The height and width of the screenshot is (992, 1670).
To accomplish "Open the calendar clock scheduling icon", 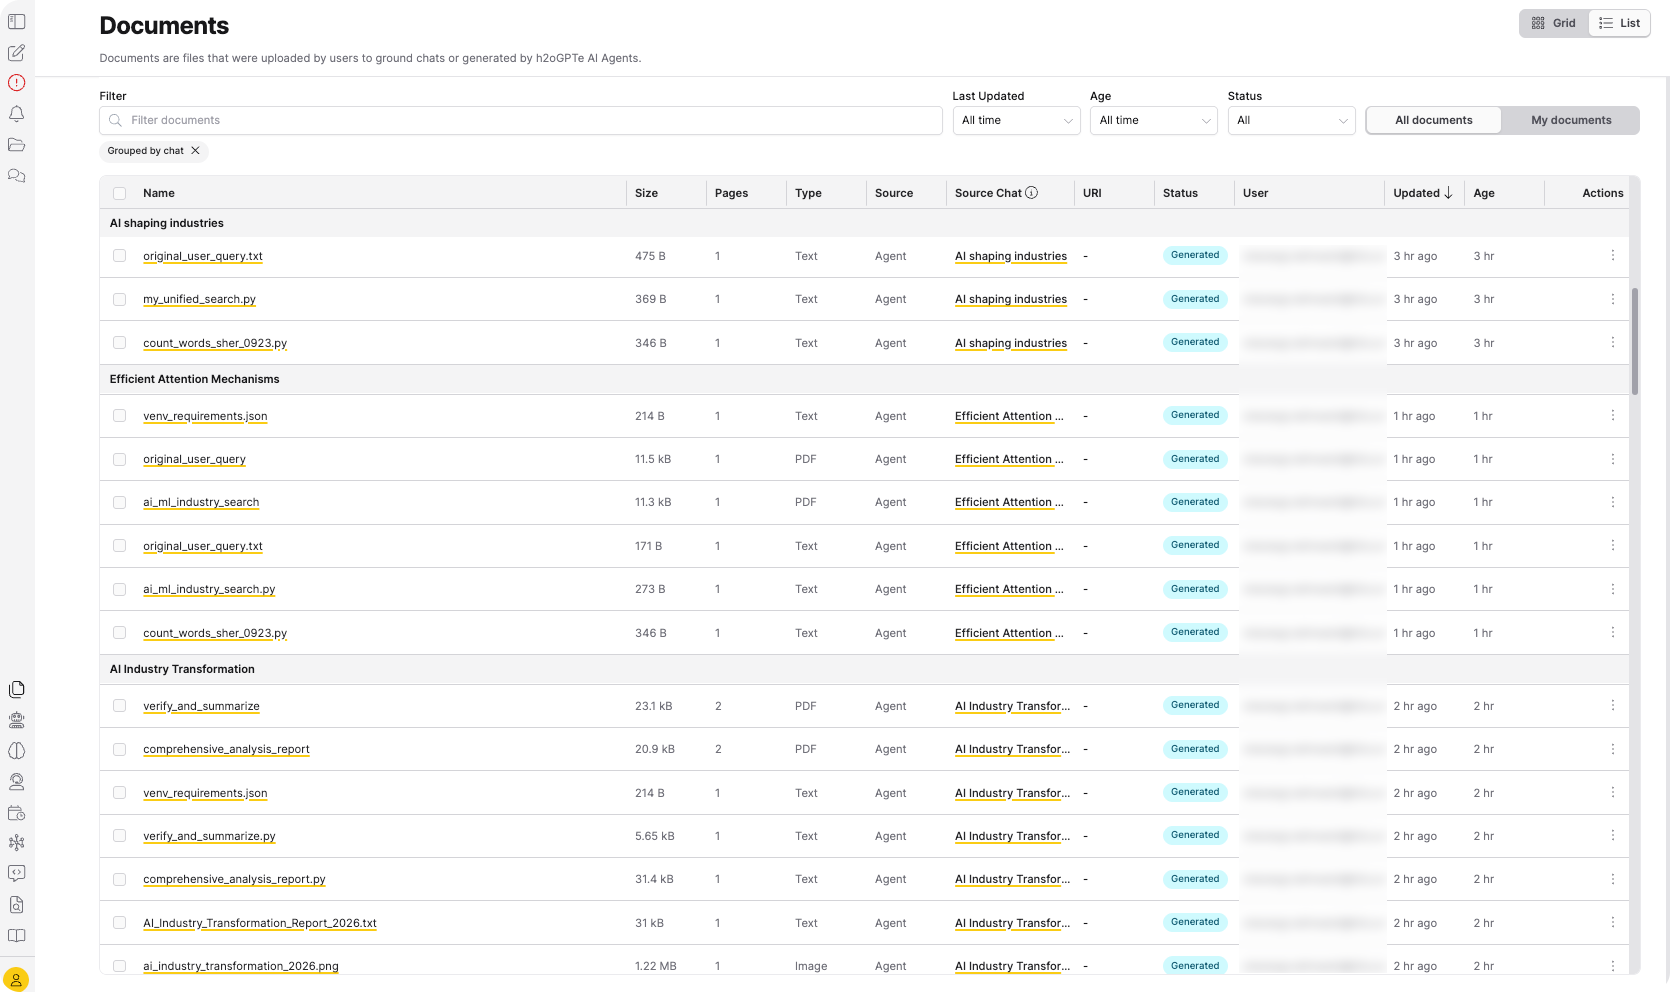I will 16,813.
